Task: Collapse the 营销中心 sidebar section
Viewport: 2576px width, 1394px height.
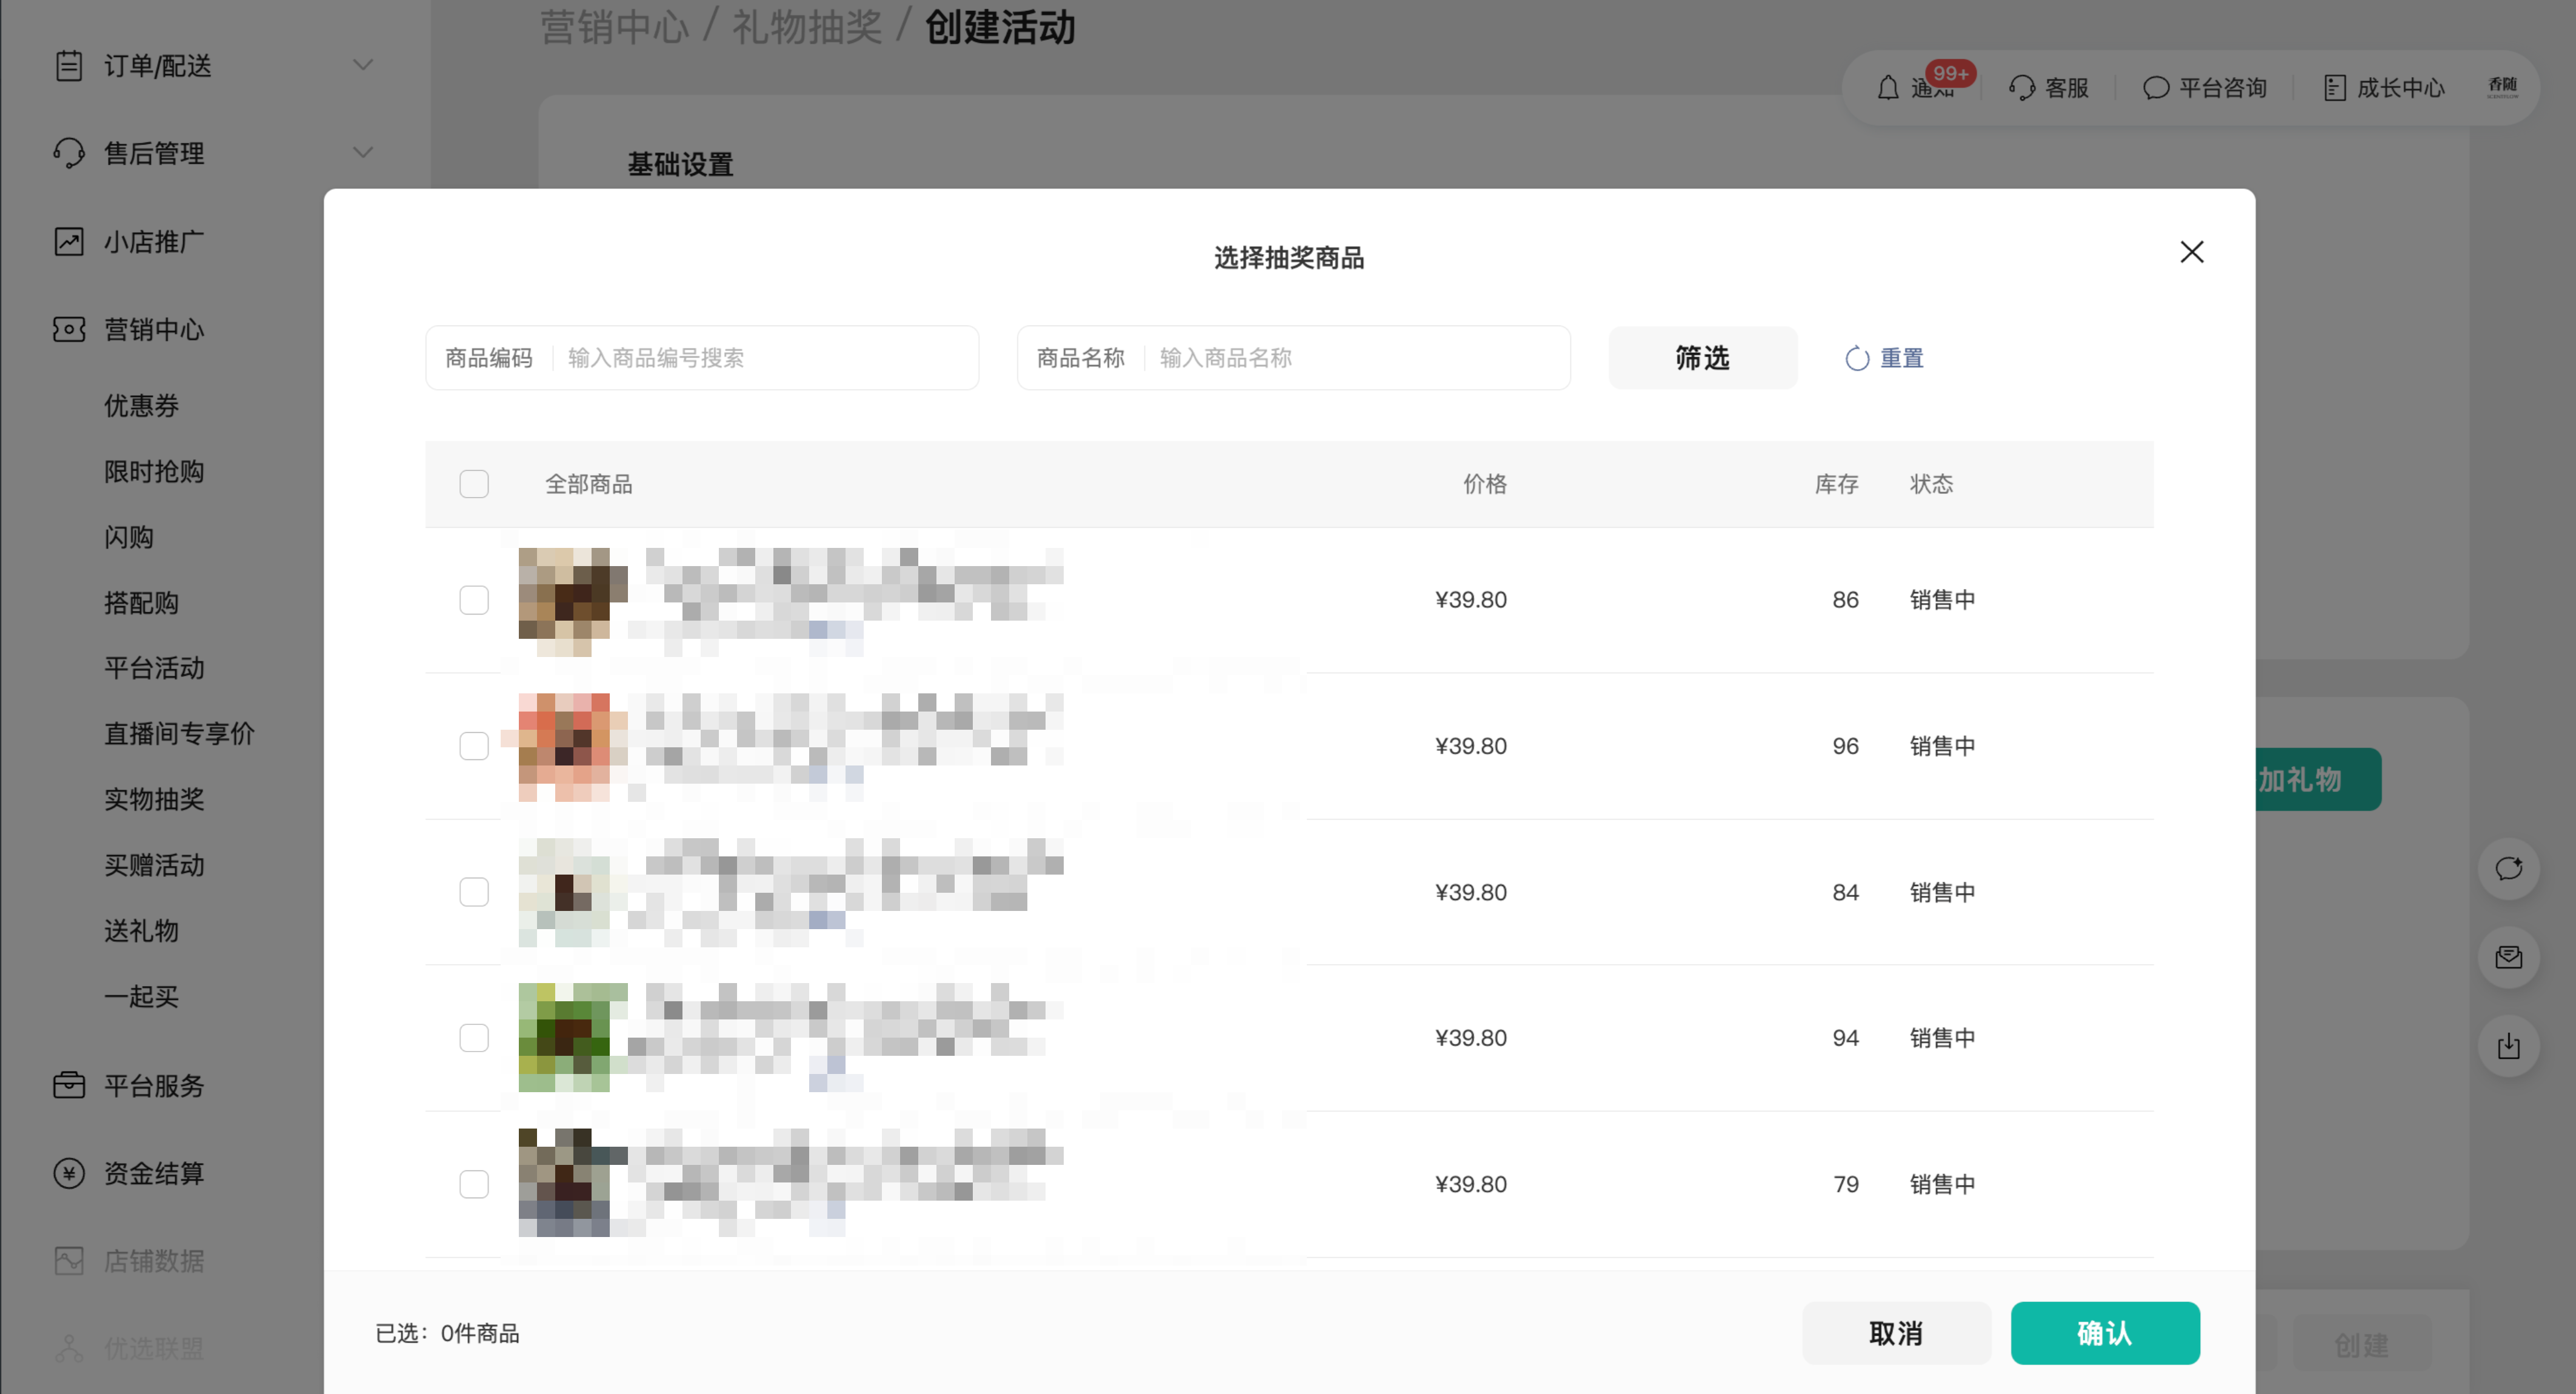Action: (x=153, y=329)
